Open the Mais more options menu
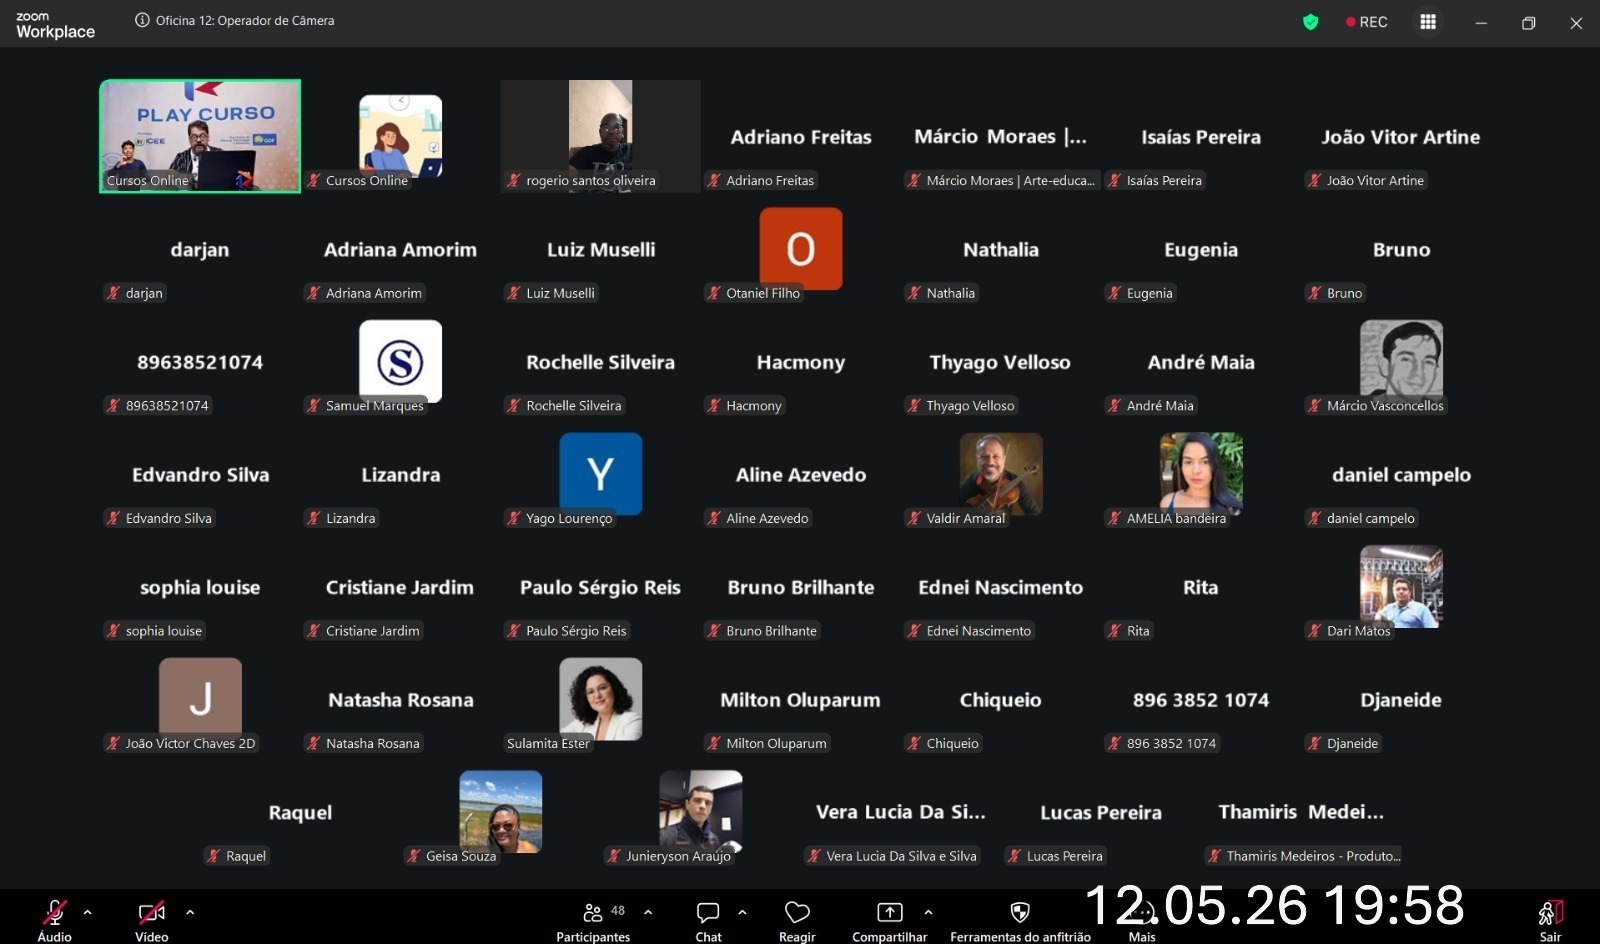 [1142, 919]
